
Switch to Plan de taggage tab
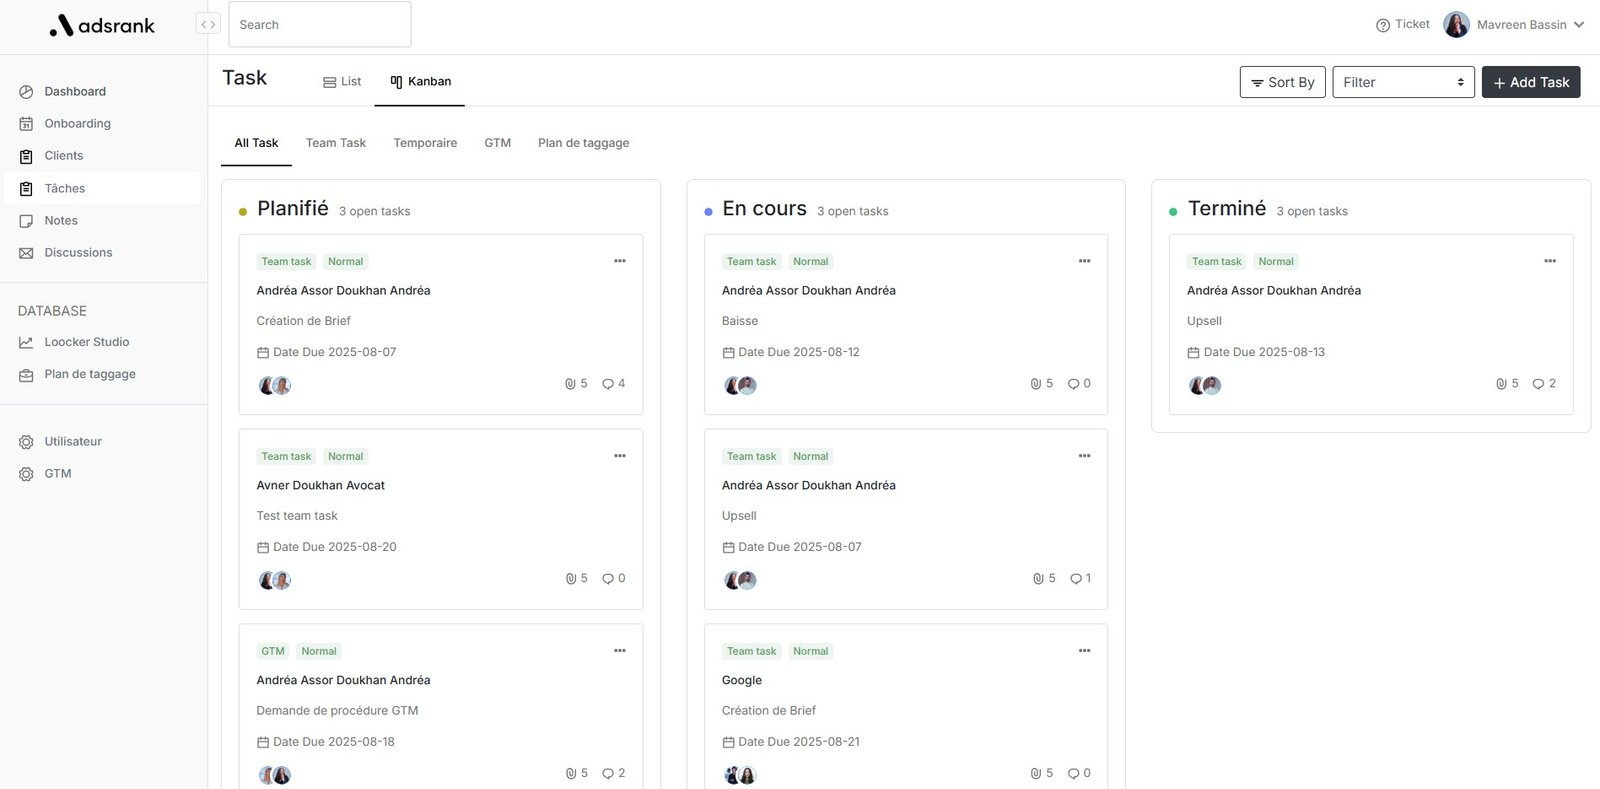(x=583, y=143)
